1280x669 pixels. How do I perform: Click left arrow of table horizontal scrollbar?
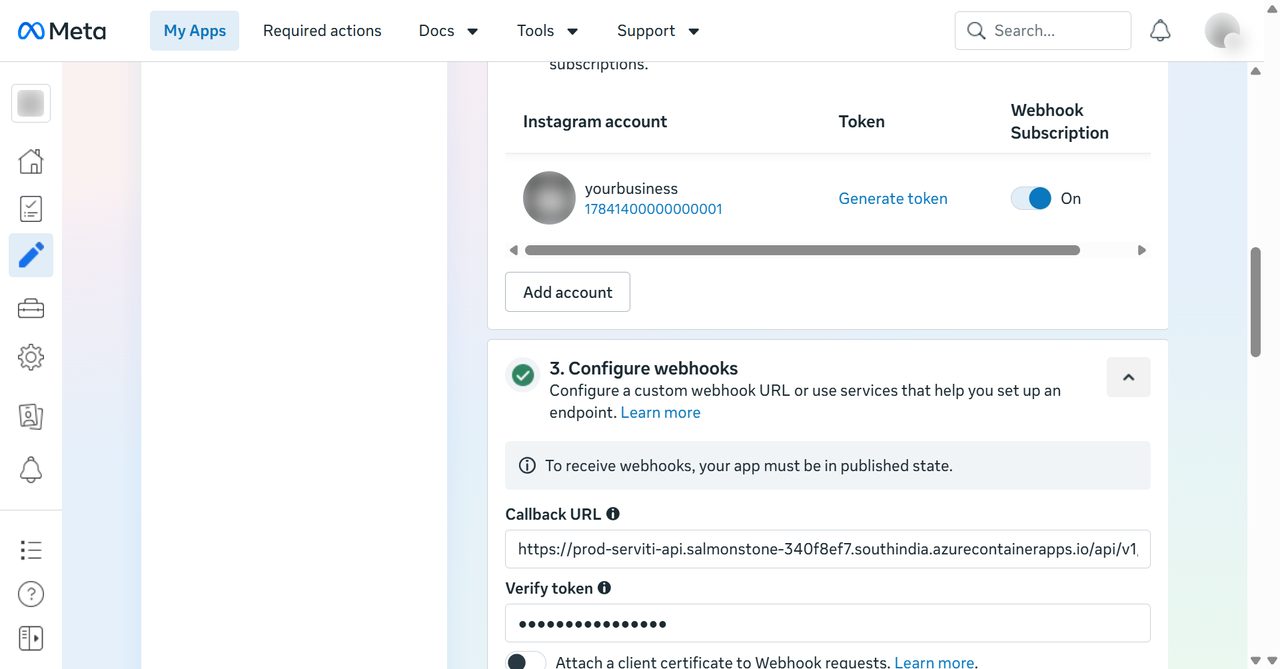pos(514,250)
